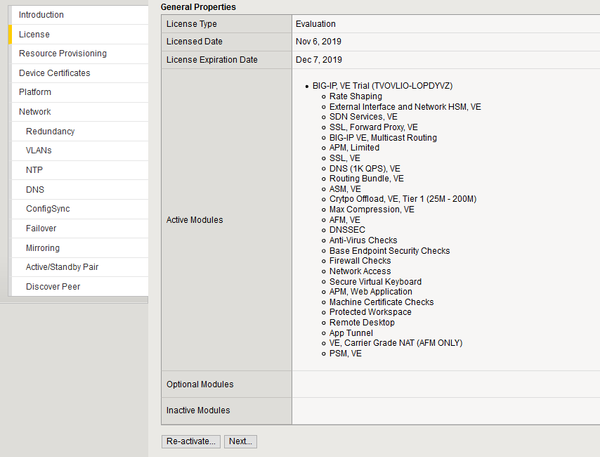Select Platform in the setup sidebar

tap(35, 92)
